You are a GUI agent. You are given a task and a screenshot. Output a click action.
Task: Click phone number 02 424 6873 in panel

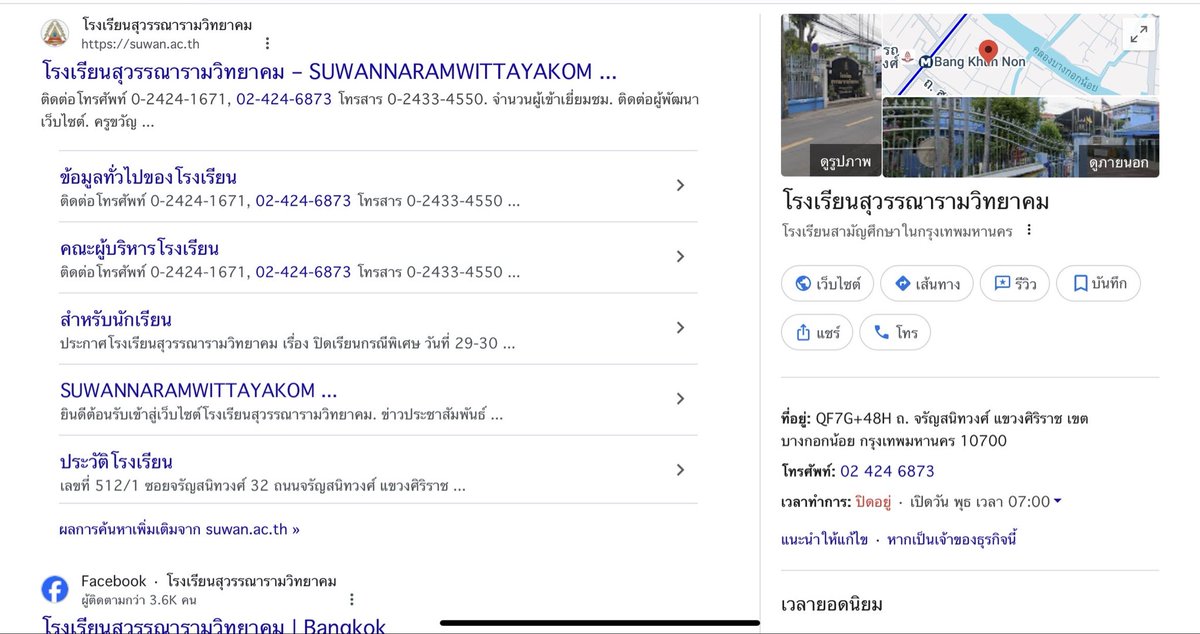pyautogui.click(x=887, y=471)
